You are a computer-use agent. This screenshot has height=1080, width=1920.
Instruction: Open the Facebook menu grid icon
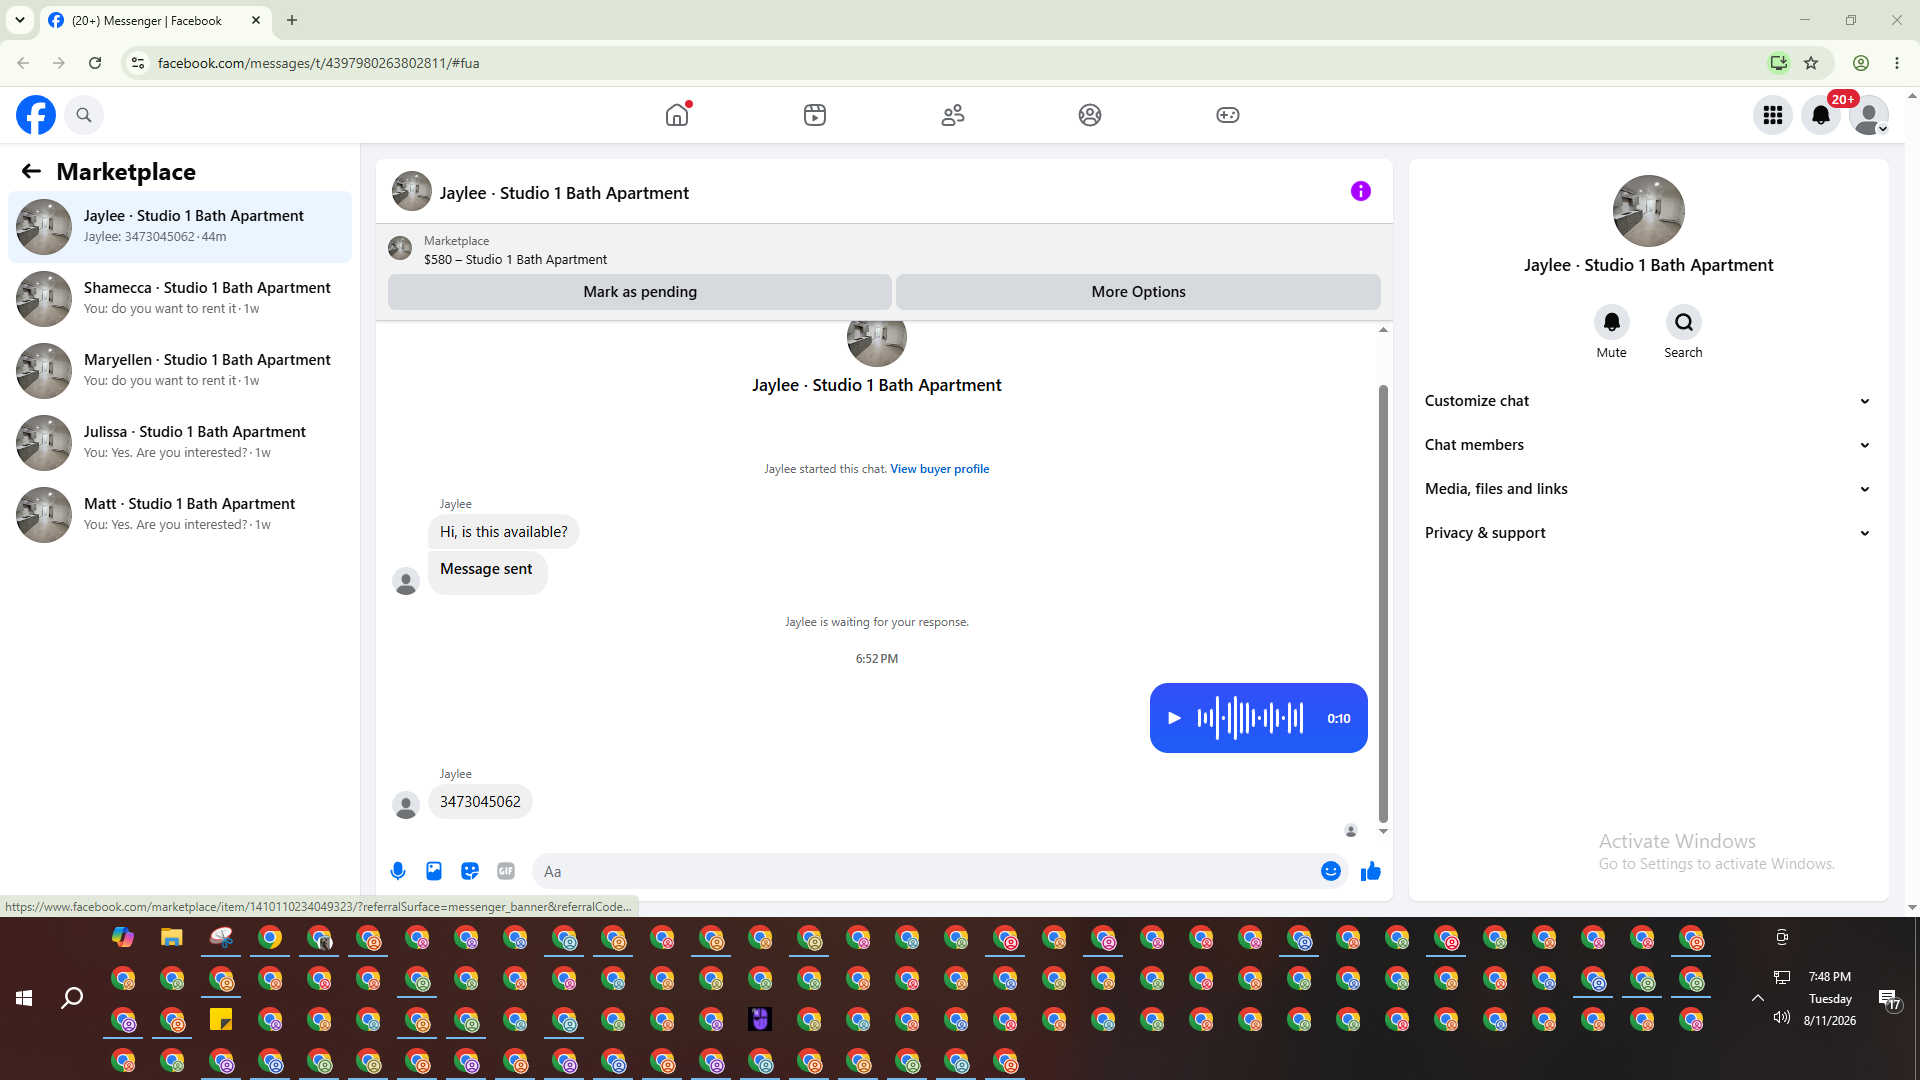1773,115
